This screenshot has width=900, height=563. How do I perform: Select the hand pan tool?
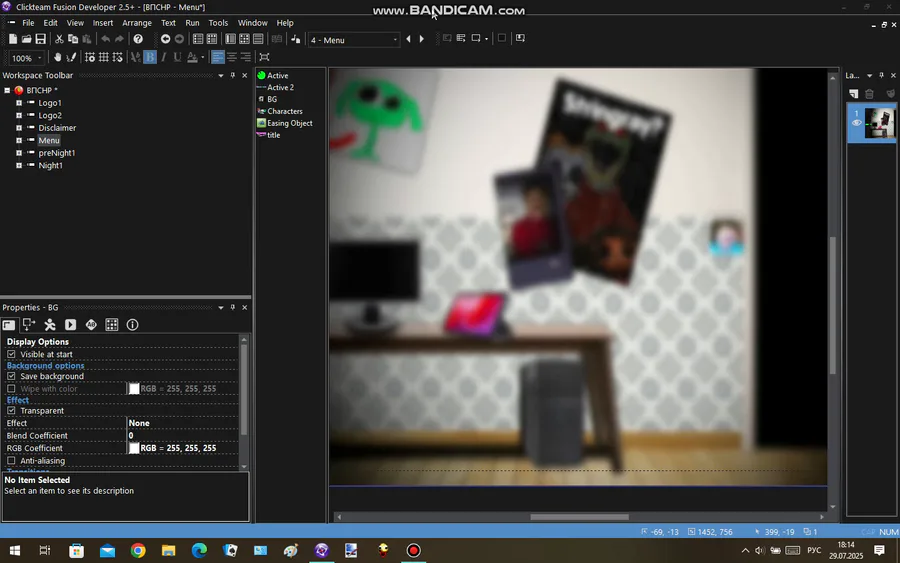(x=57, y=57)
